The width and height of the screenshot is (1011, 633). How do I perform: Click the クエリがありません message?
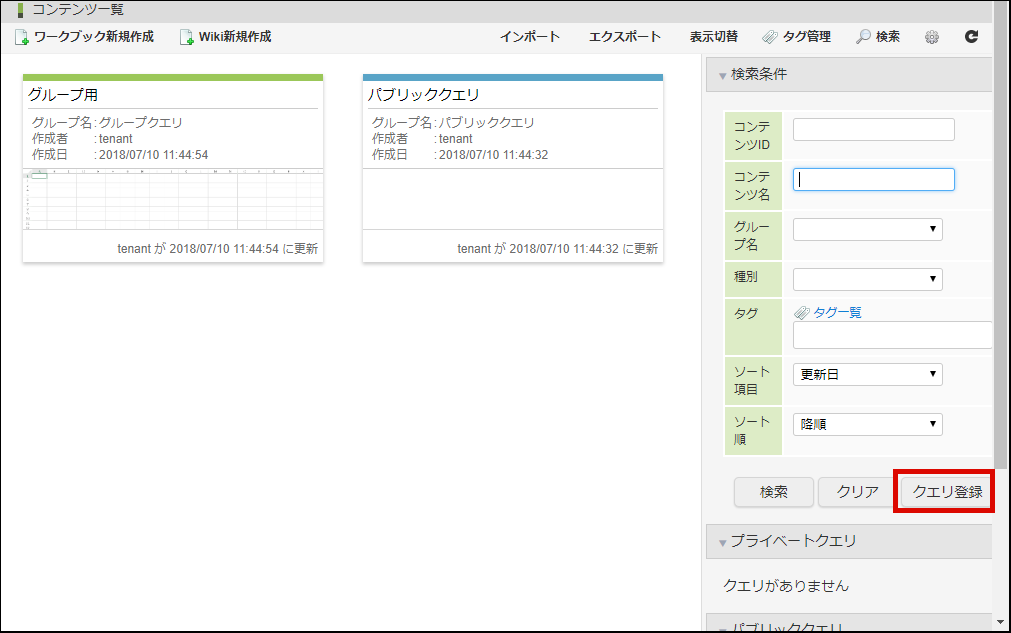tap(786, 586)
